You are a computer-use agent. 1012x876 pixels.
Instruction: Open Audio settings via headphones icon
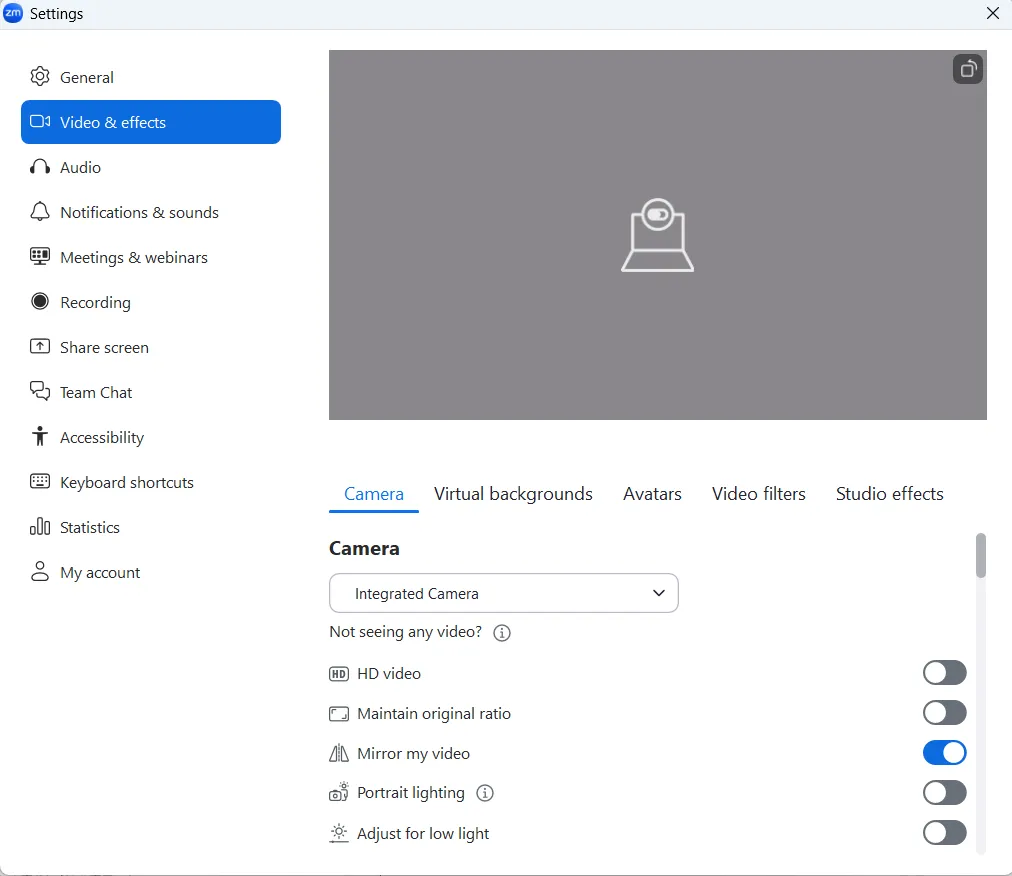tap(40, 167)
